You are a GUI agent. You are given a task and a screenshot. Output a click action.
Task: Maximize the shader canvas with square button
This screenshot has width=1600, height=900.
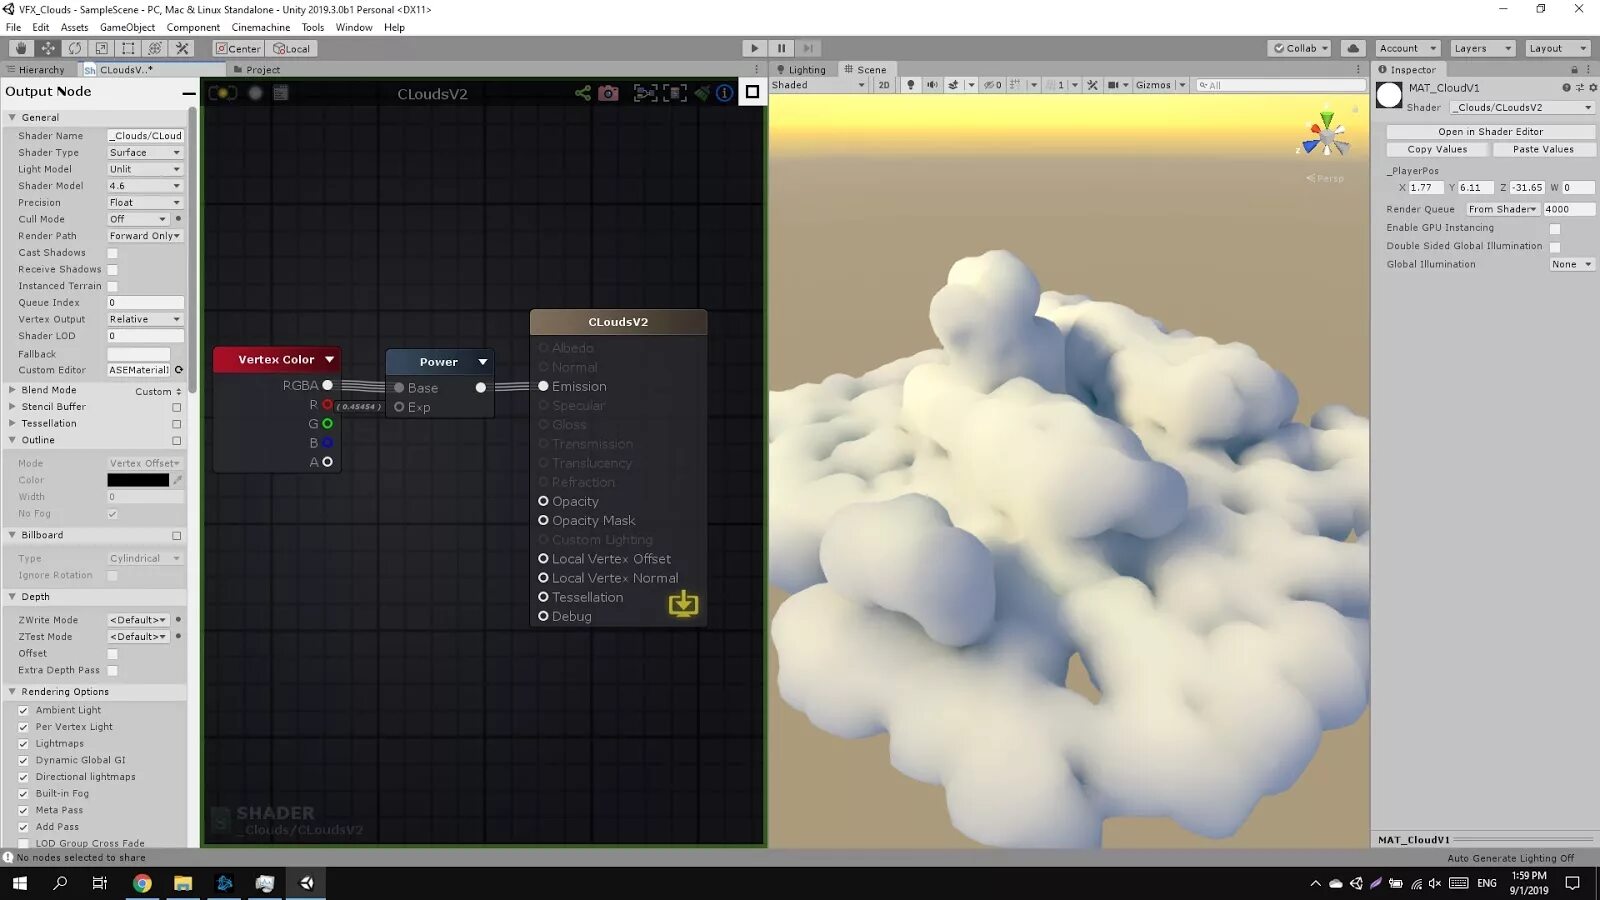click(x=753, y=92)
